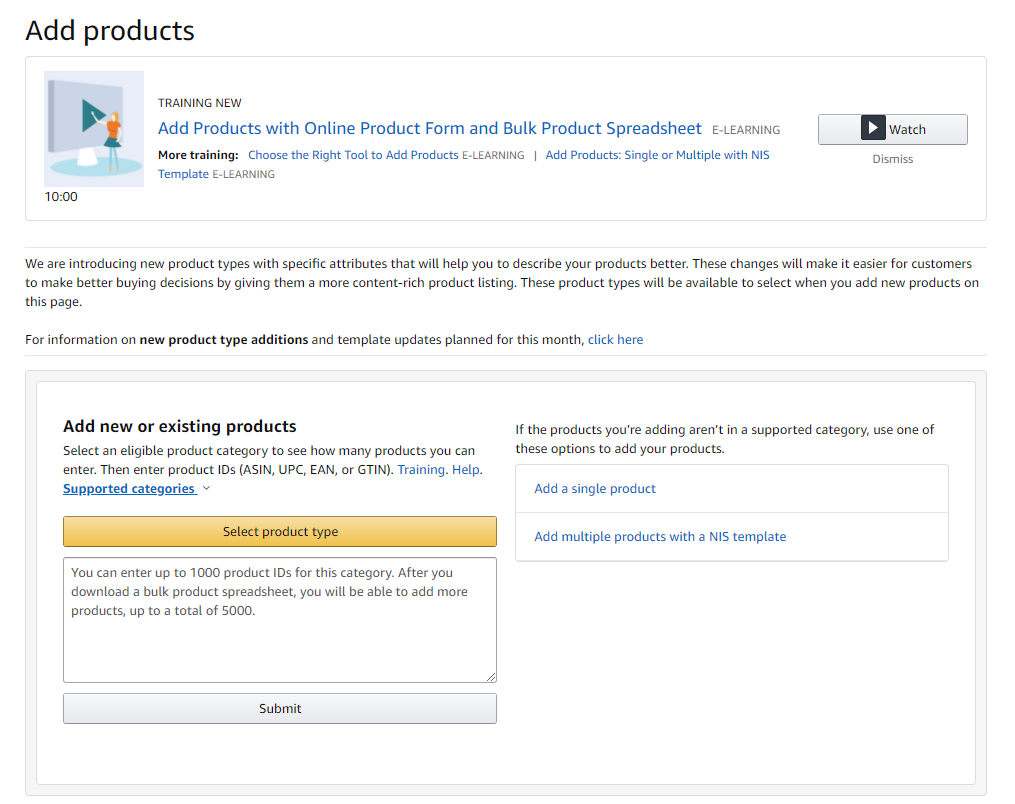Click the chevron next to Supported categories
Image resolution: width=1015 pixels, height=804 pixels.
click(x=206, y=488)
